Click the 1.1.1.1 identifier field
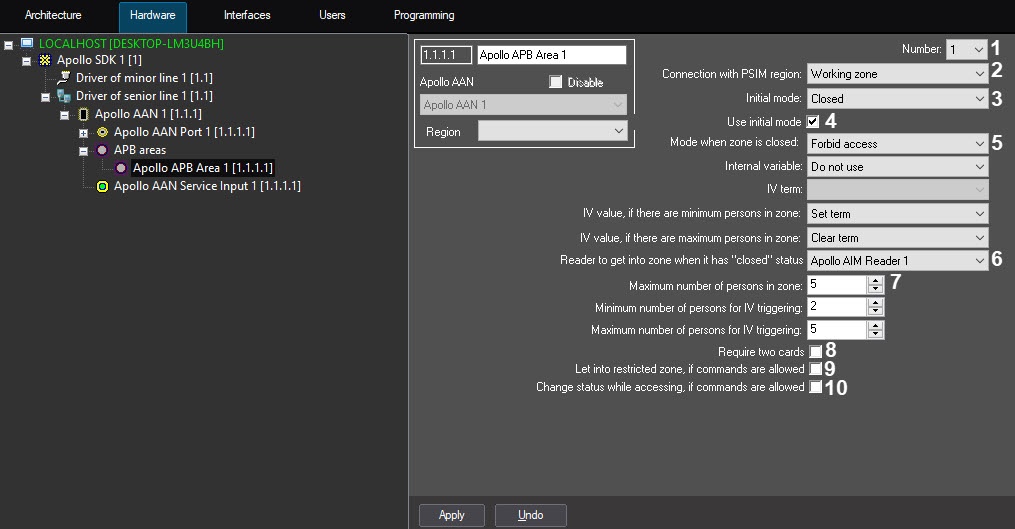 click(x=446, y=55)
